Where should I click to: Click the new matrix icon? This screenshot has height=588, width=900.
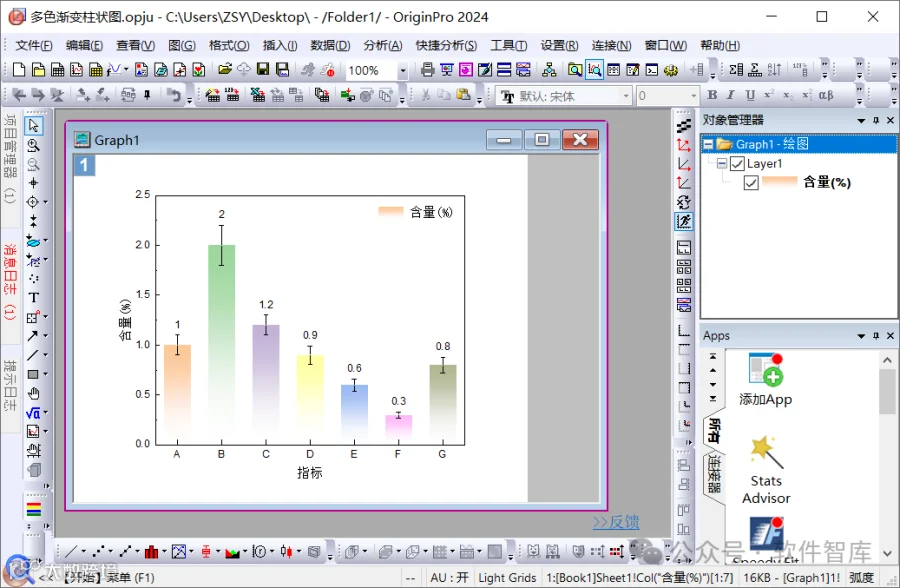click(96, 70)
